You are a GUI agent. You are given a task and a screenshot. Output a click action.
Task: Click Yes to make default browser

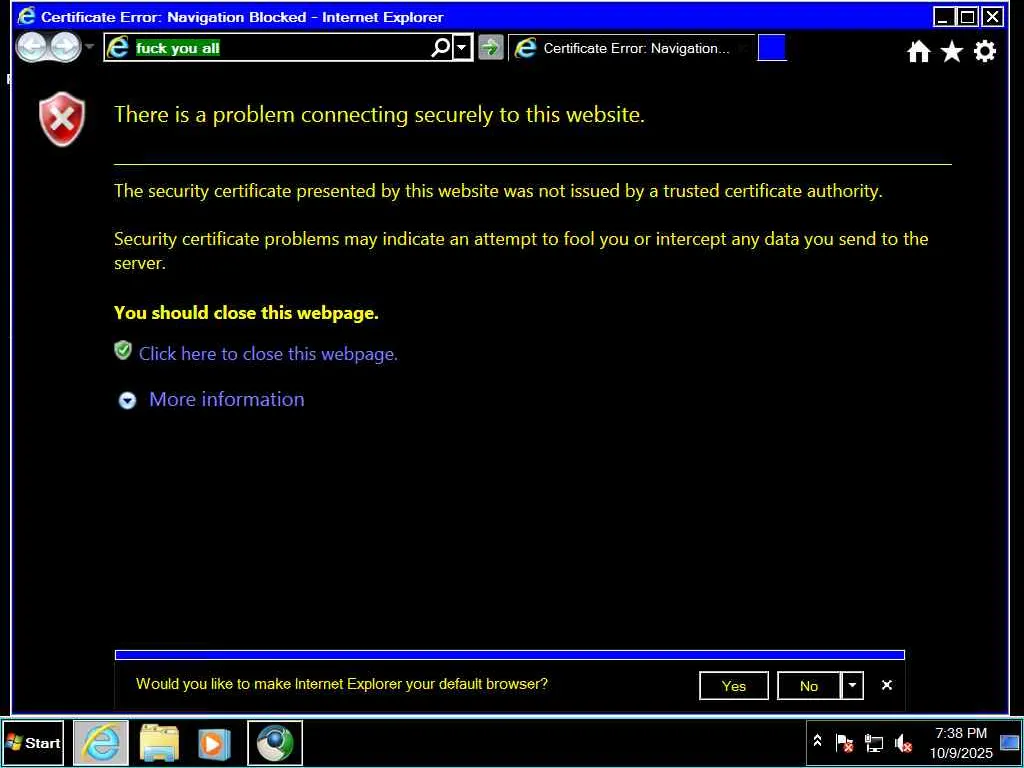pos(733,686)
